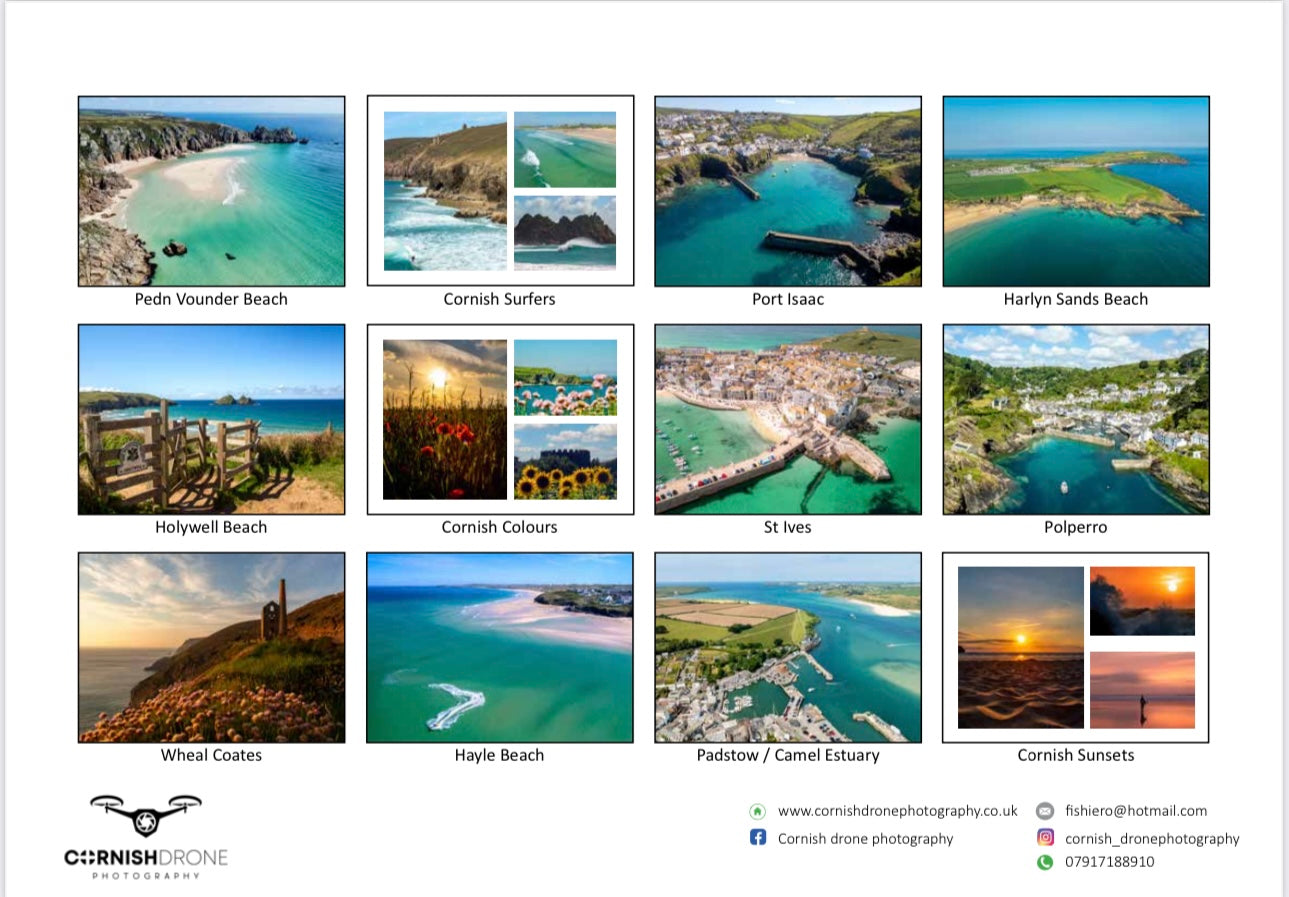Click the pink beach silhouette sunset photo

[x=1142, y=690]
